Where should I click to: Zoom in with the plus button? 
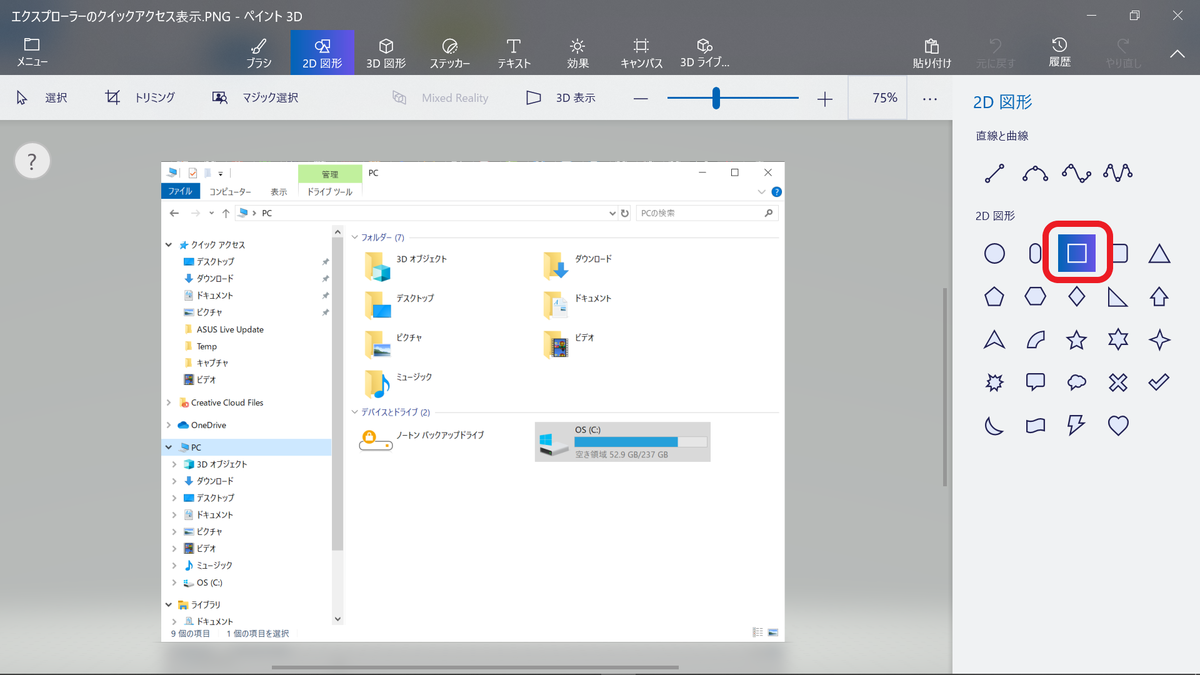coord(824,98)
